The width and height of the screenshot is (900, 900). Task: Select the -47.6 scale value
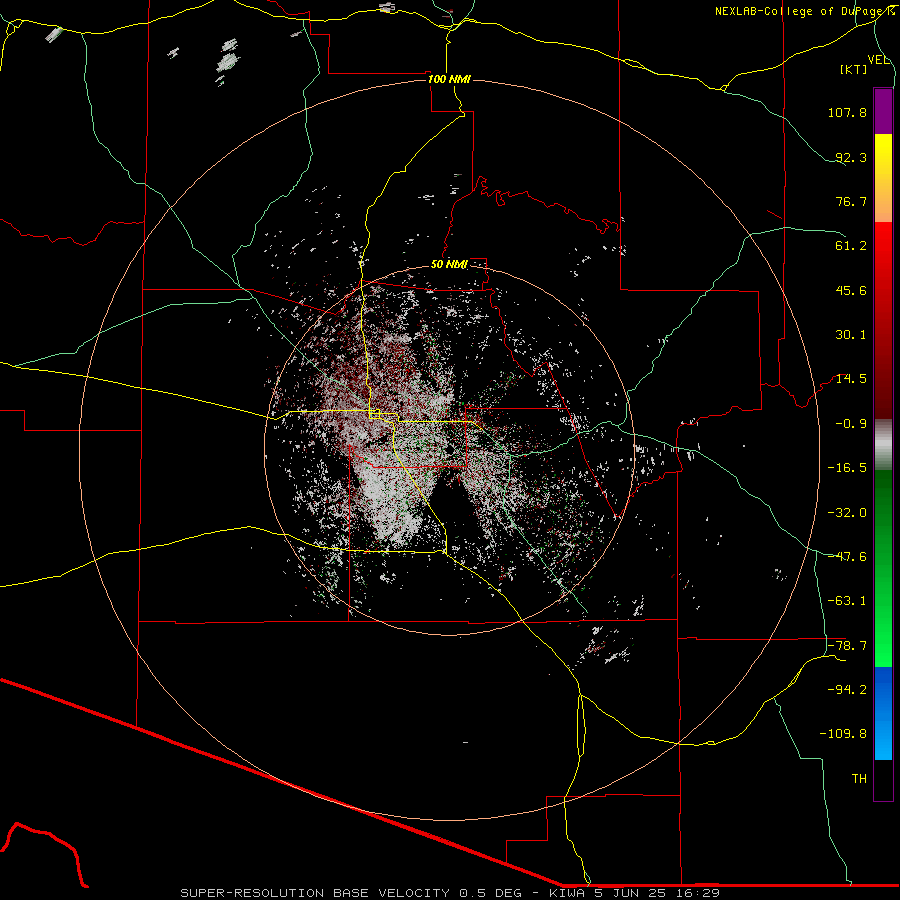pyautogui.click(x=847, y=557)
